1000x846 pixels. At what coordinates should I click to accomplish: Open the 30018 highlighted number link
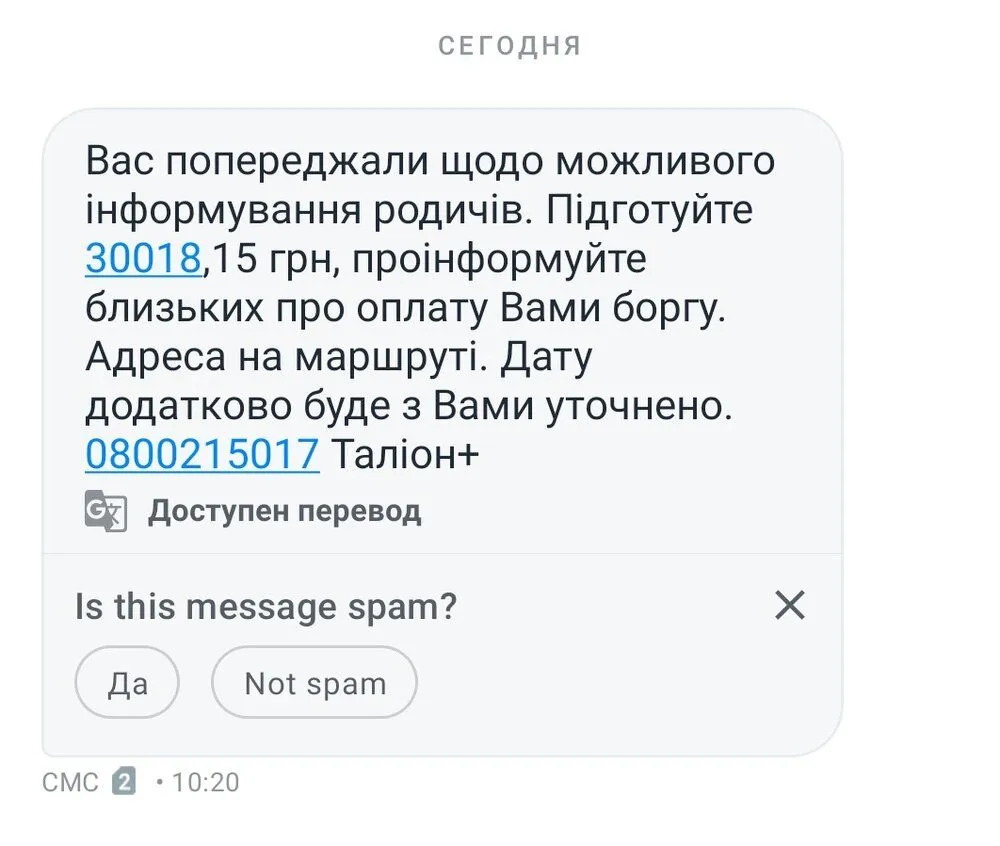click(144, 259)
